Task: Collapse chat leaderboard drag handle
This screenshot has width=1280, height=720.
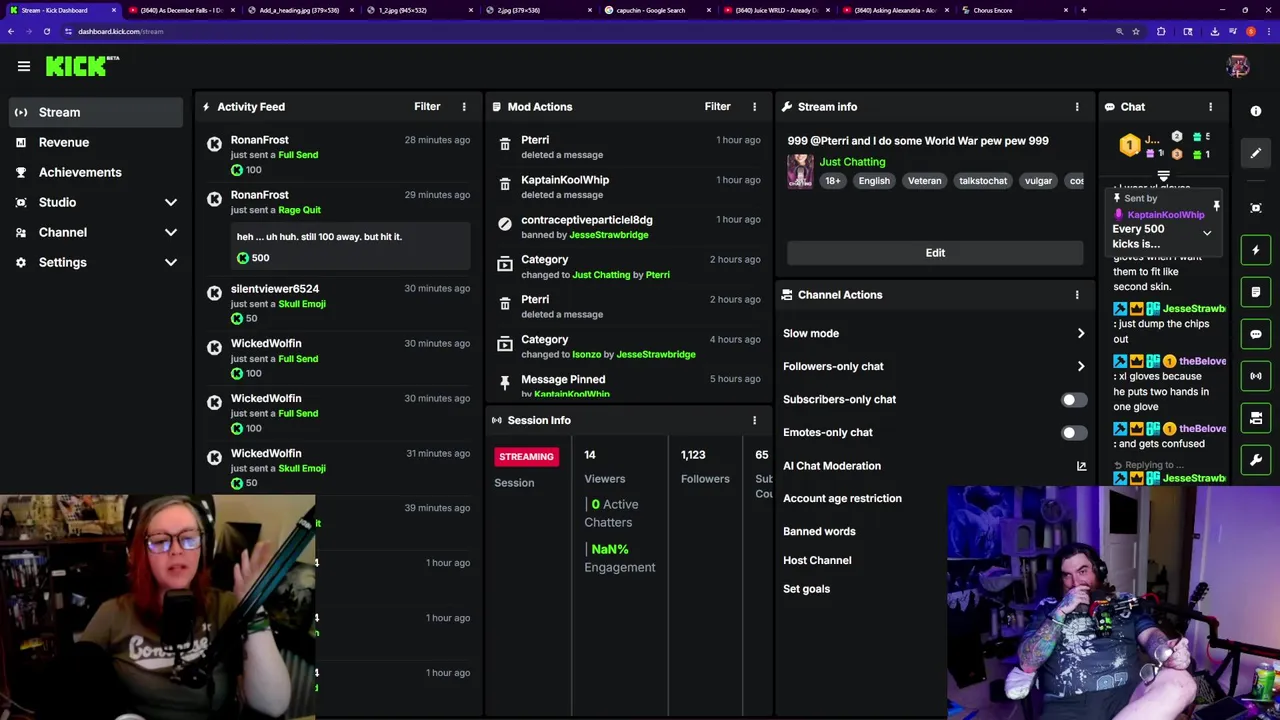Action: pyautogui.click(x=1163, y=176)
